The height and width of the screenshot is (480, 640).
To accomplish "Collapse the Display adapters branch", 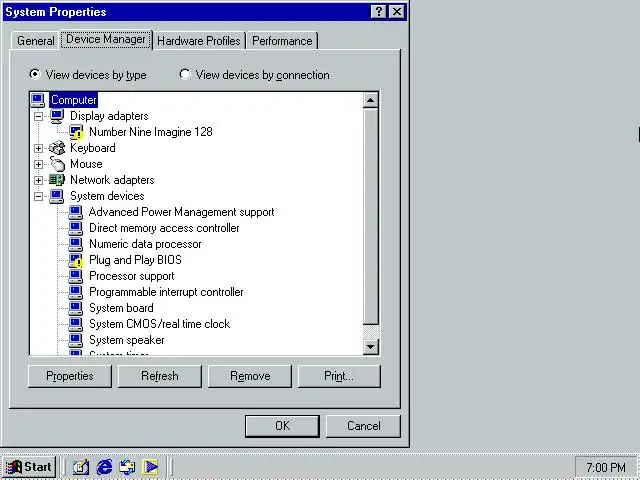I will [38, 116].
